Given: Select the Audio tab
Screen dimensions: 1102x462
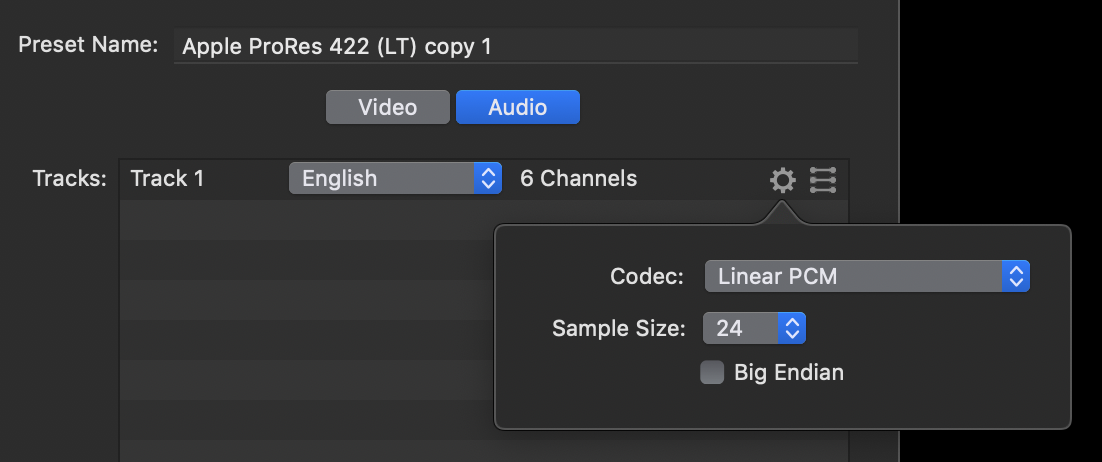Looking at the screenshot, I should pos(518,107).
